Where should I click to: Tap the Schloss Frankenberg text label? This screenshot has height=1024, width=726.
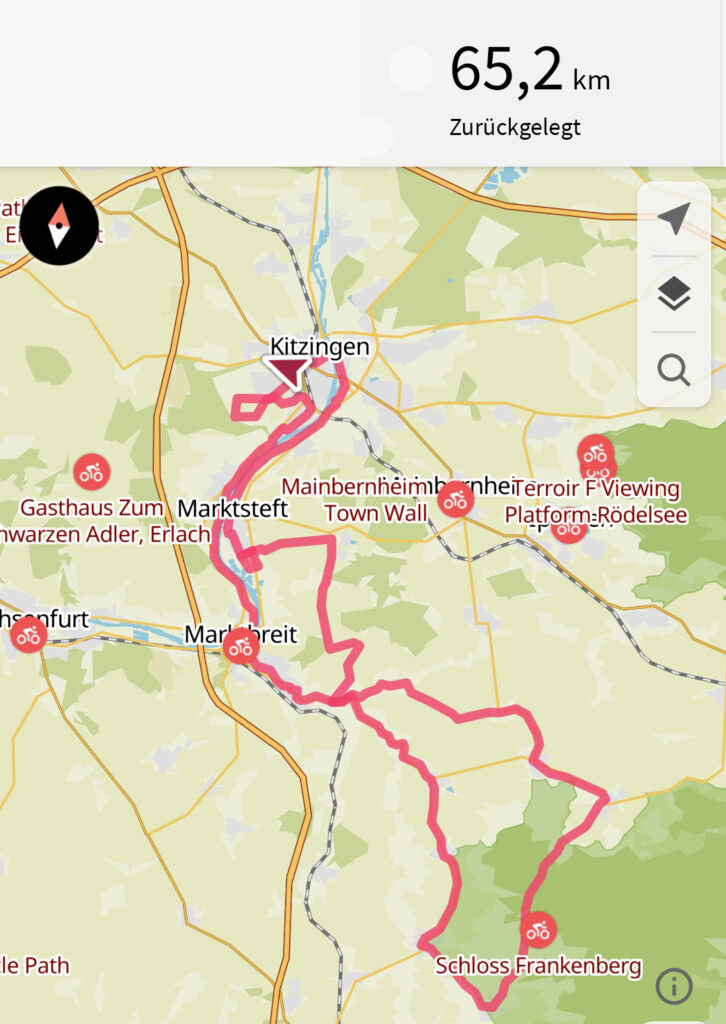click(538, 965)
